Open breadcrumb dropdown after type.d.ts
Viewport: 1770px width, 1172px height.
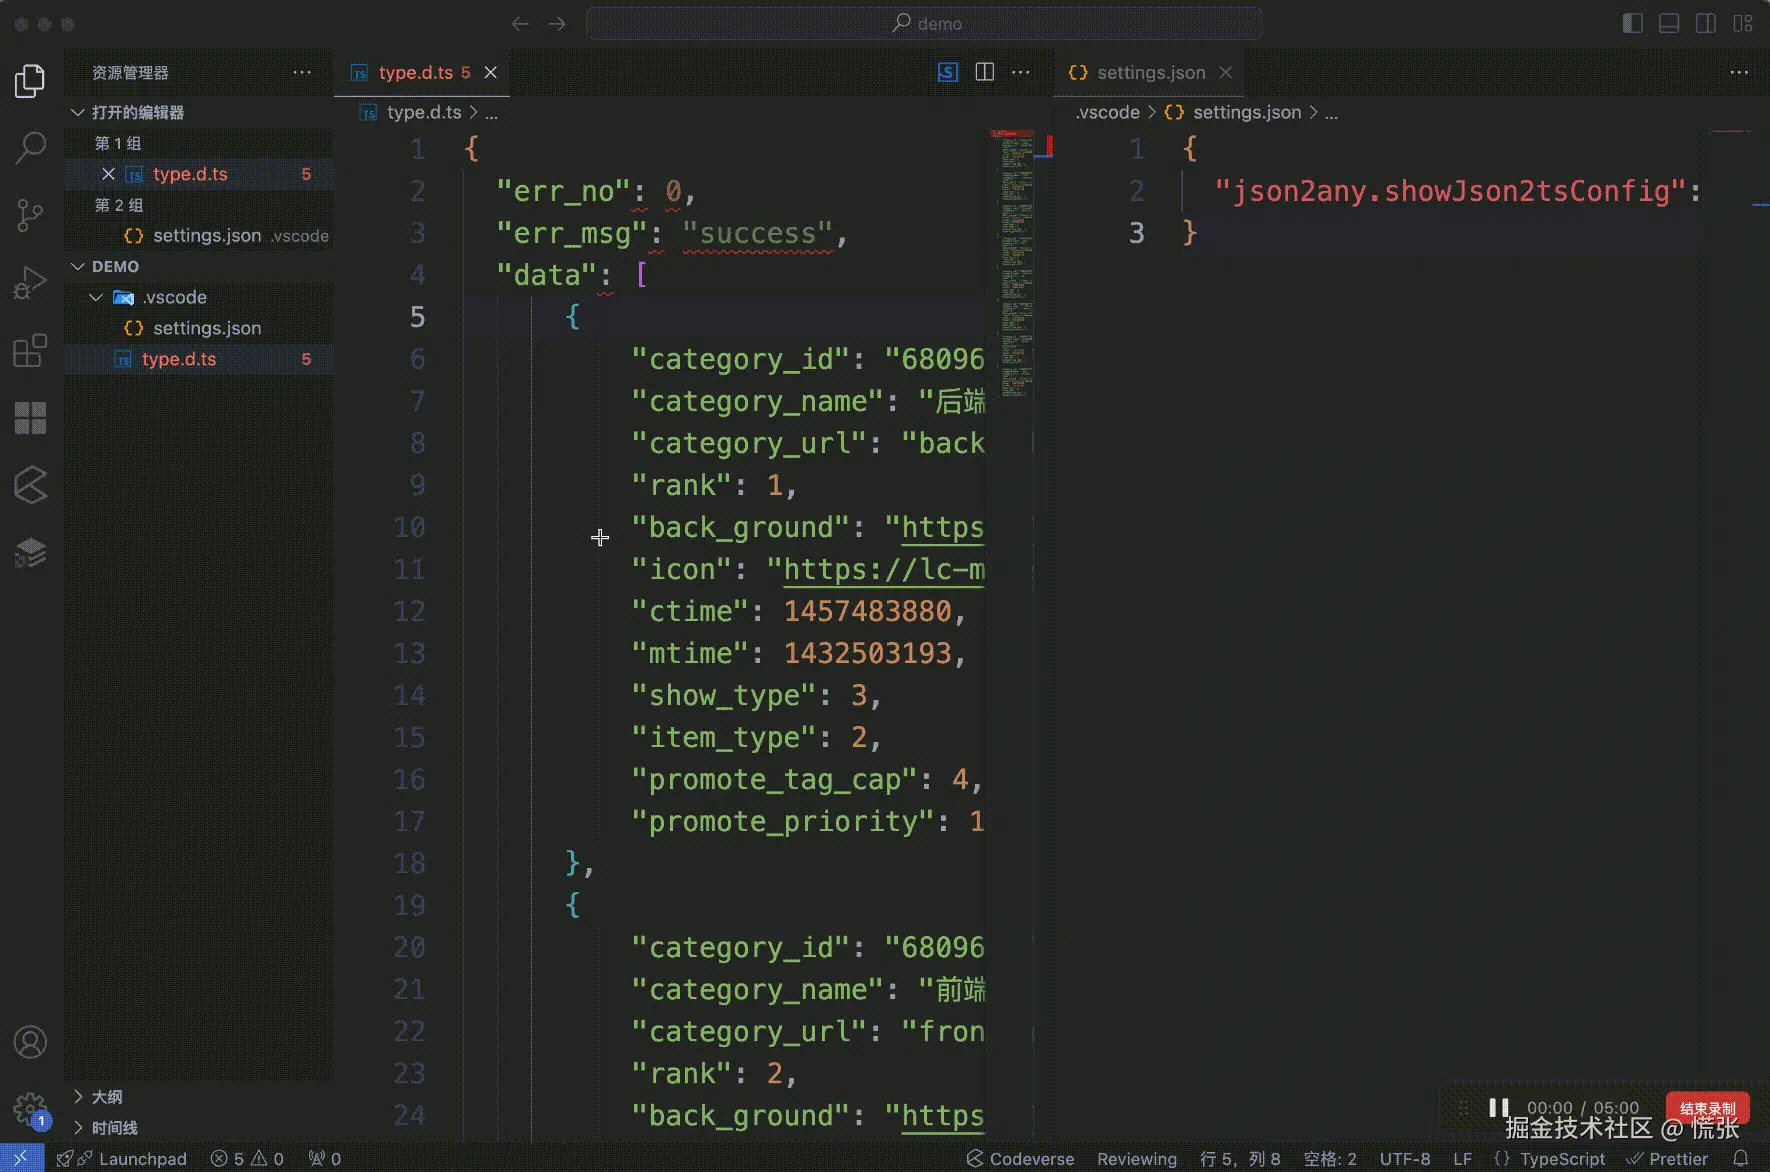point(491,113)
